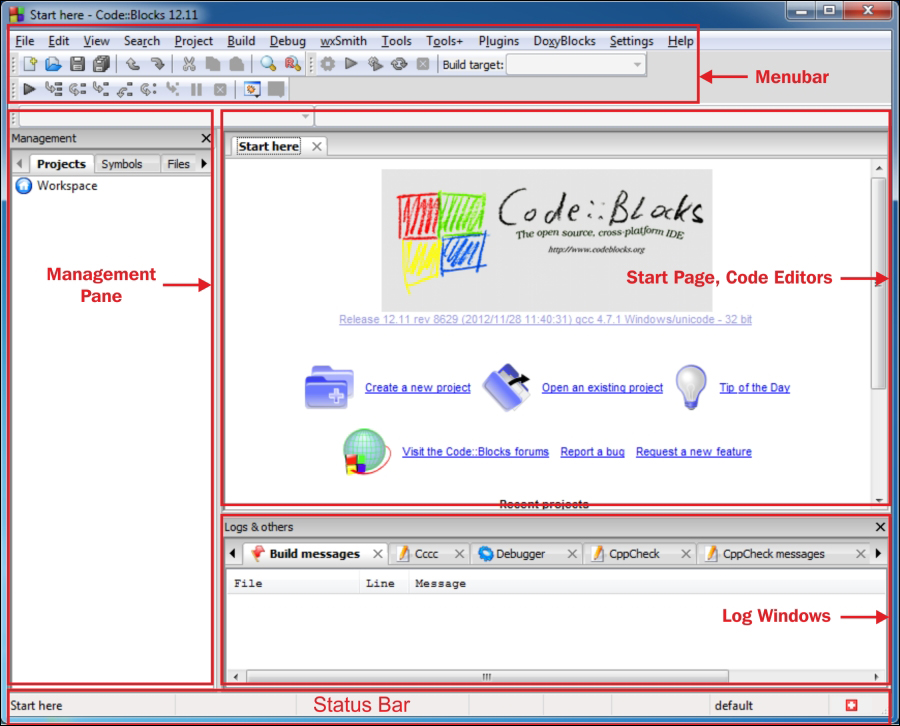Start debugging with the Debug/Continue icon
This screenshot has height=726, width=900.
pyautogui.click(x=29, y=89)
